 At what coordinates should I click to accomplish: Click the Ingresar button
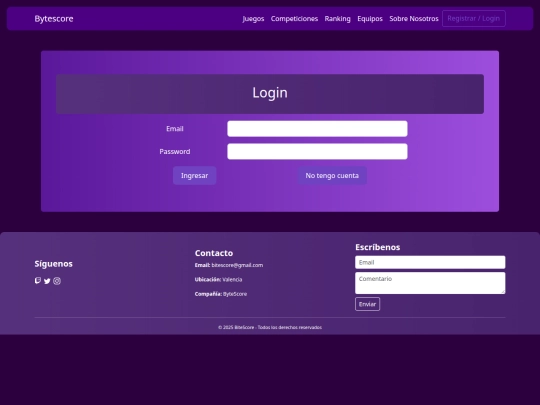coord(195,176)
